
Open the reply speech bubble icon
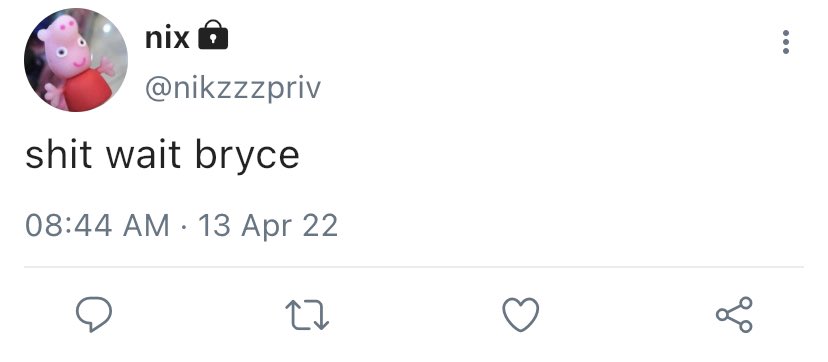[93, 315]
